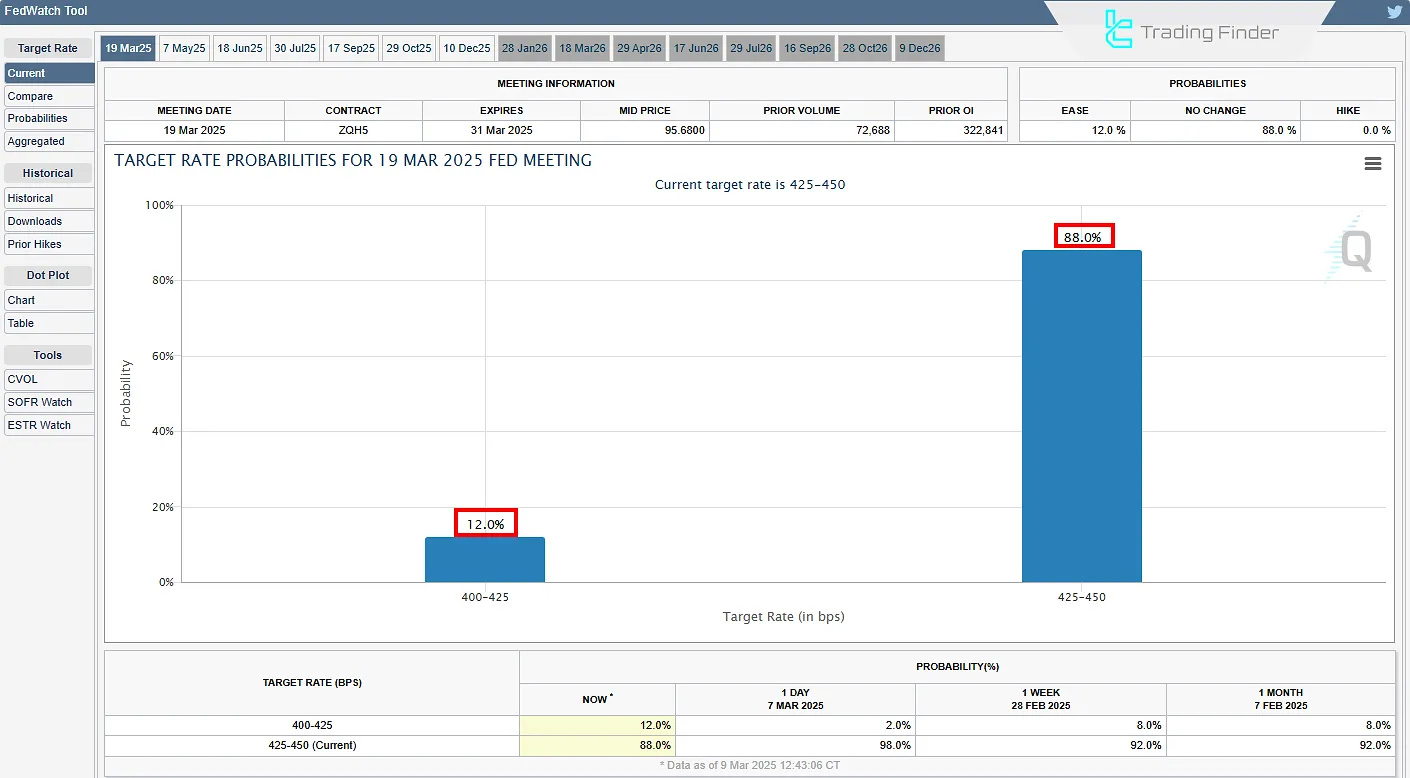Click the 425-450 probability bar
1410x778 pixels.
(x=1081, y=416)
